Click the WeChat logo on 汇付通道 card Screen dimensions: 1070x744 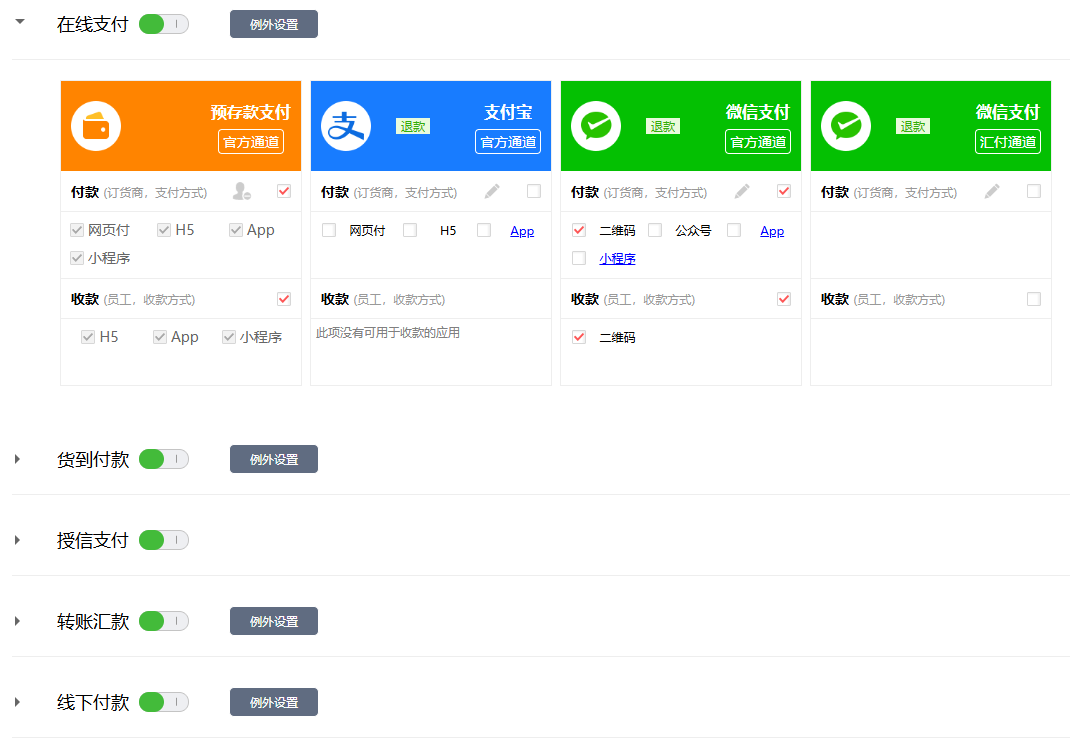(x=845, y=125)
